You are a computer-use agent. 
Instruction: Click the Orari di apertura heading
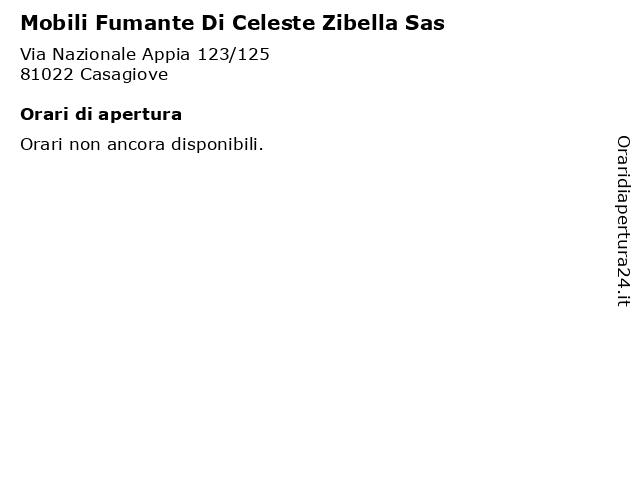pyautogui.click(x=101, y=114)
